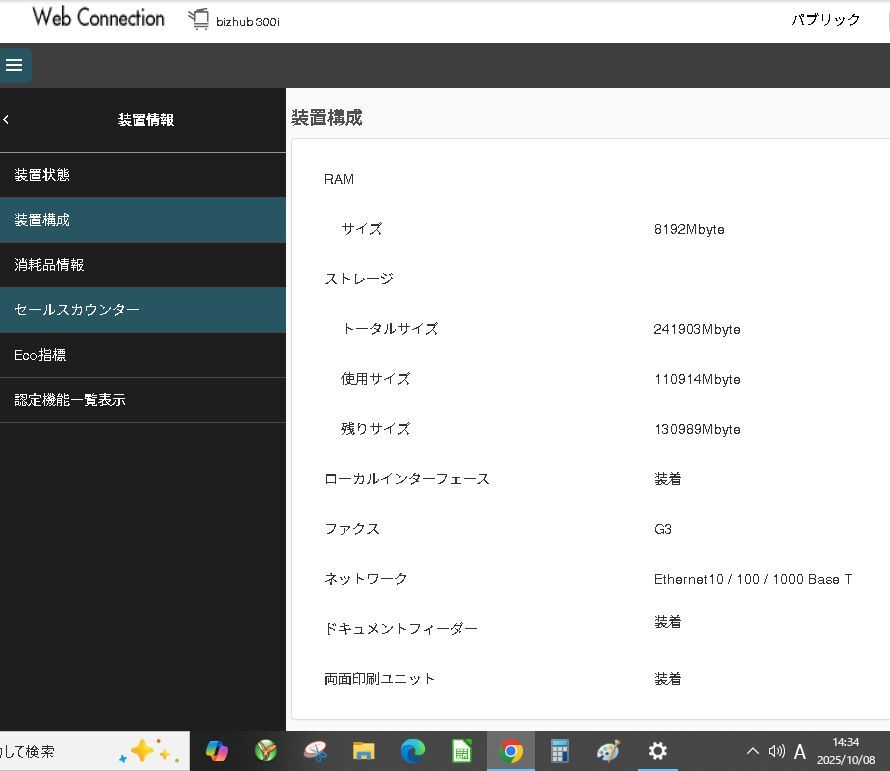Open the green spreadsheet app from taskbar
The height and width of the screenshot is (771, 890).
(461, 750)
